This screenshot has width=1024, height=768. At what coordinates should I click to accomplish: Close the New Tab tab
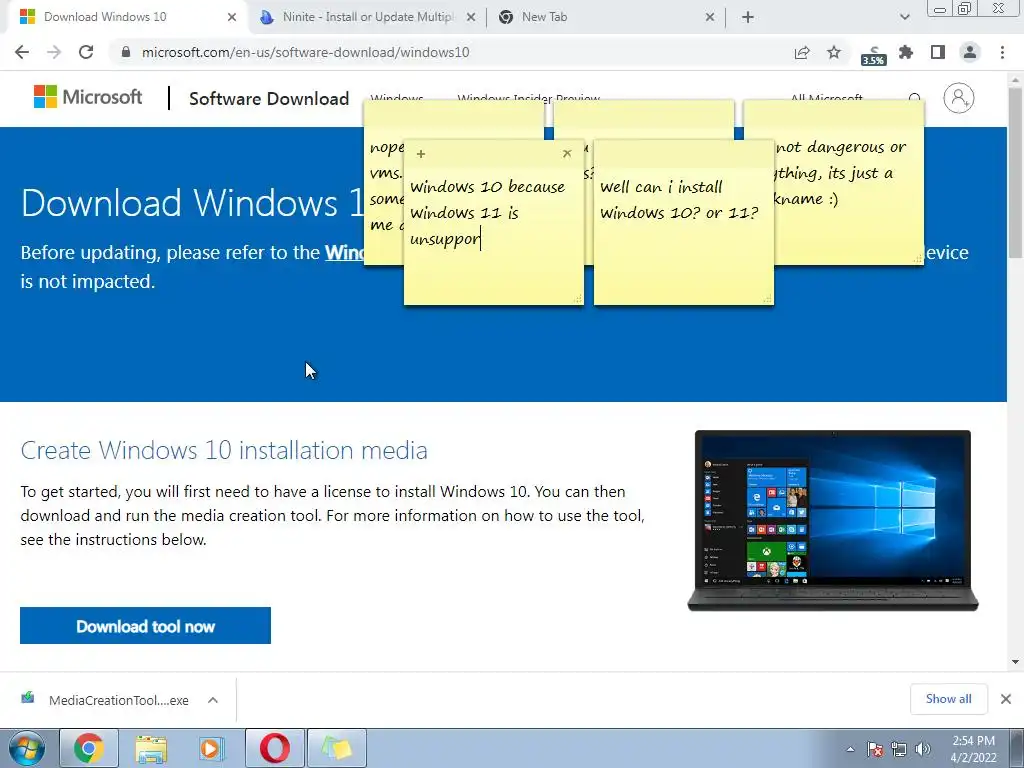710,18
